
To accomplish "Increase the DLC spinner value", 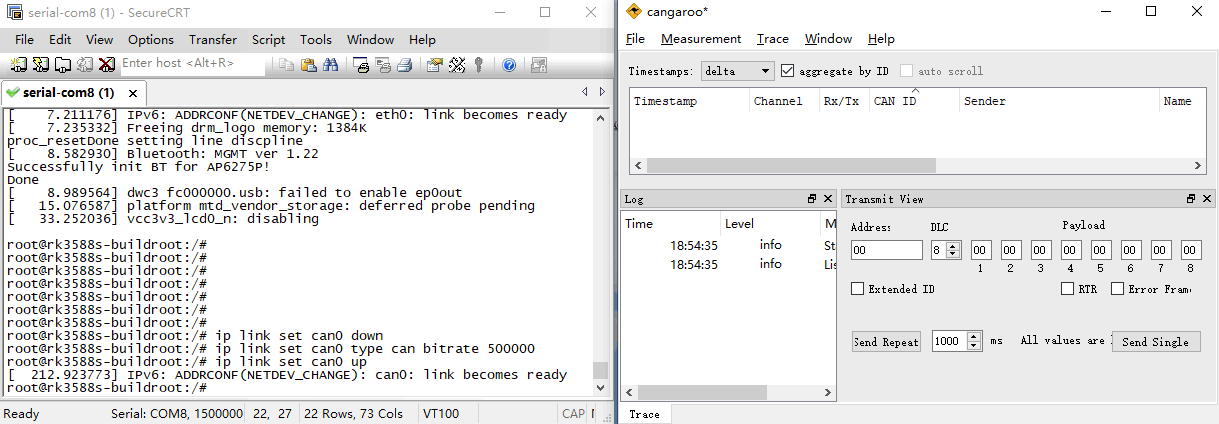I will [x=955, y=246].
